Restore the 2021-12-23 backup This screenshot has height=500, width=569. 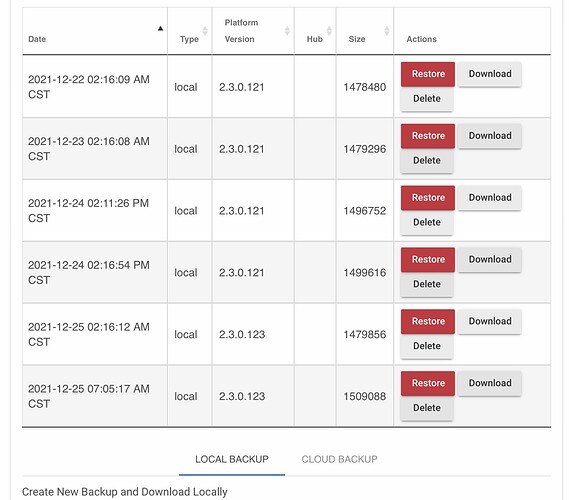(428, 136)
